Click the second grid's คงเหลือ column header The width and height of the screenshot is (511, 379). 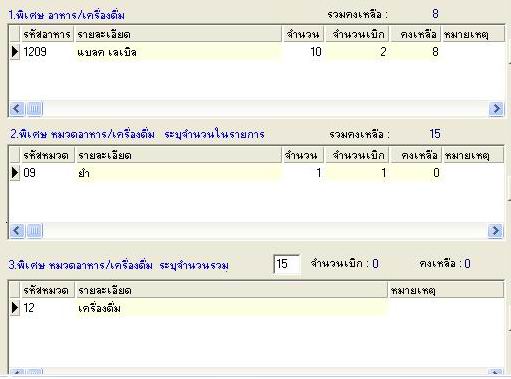[x=416, y=155]
